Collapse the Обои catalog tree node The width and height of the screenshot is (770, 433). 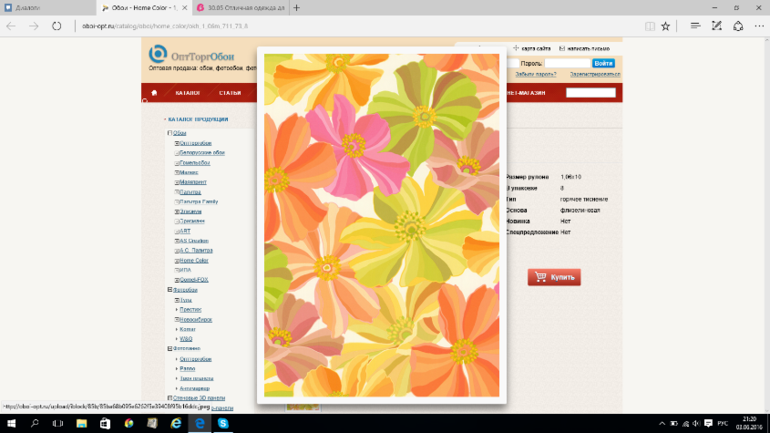(x=169, y=133)
